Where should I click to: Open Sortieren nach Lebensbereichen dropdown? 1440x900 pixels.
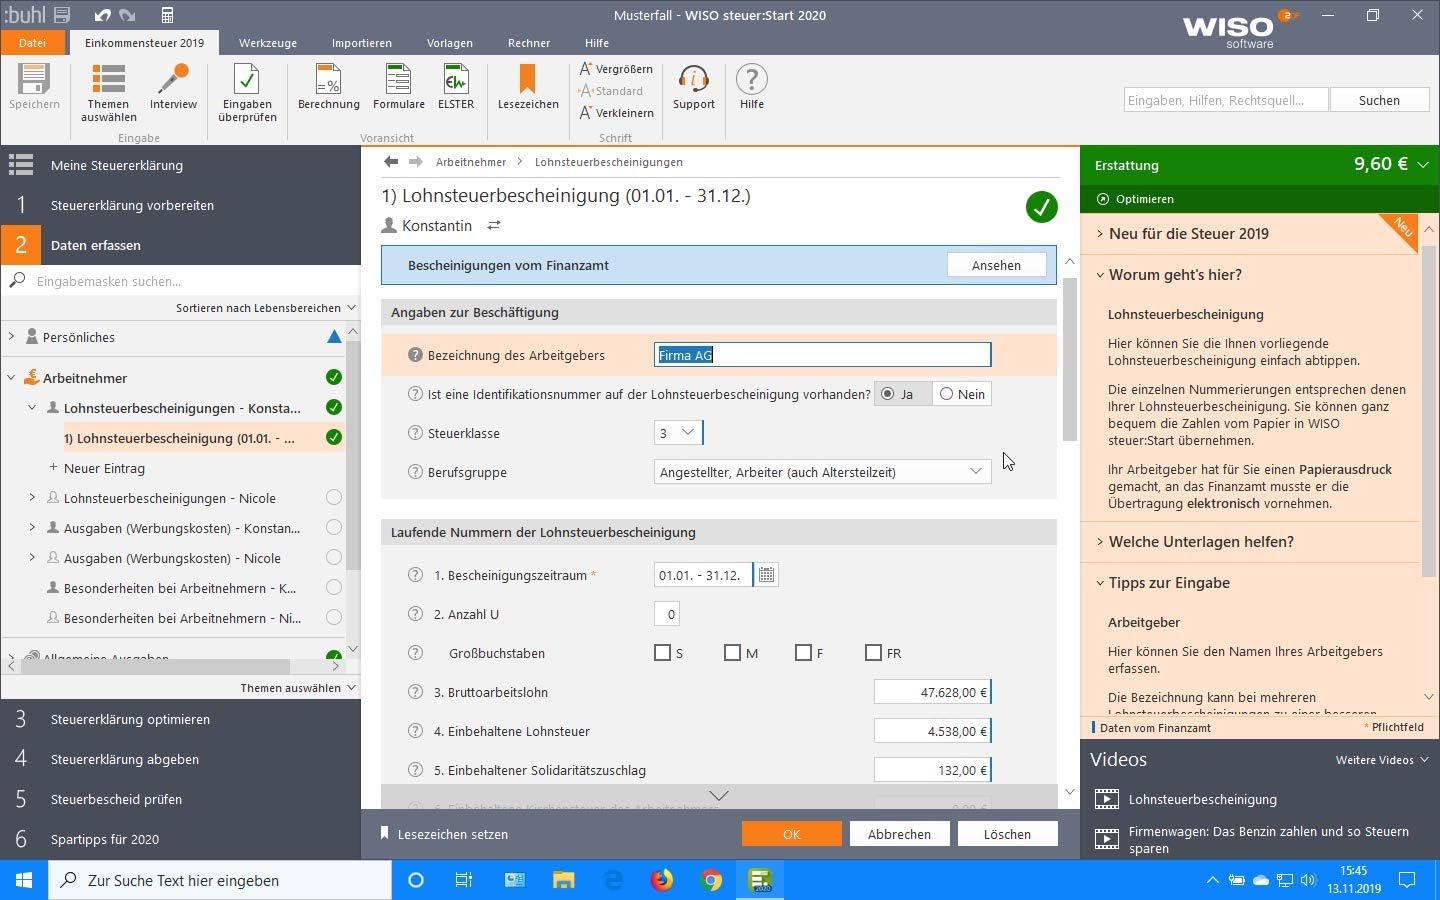265,308
